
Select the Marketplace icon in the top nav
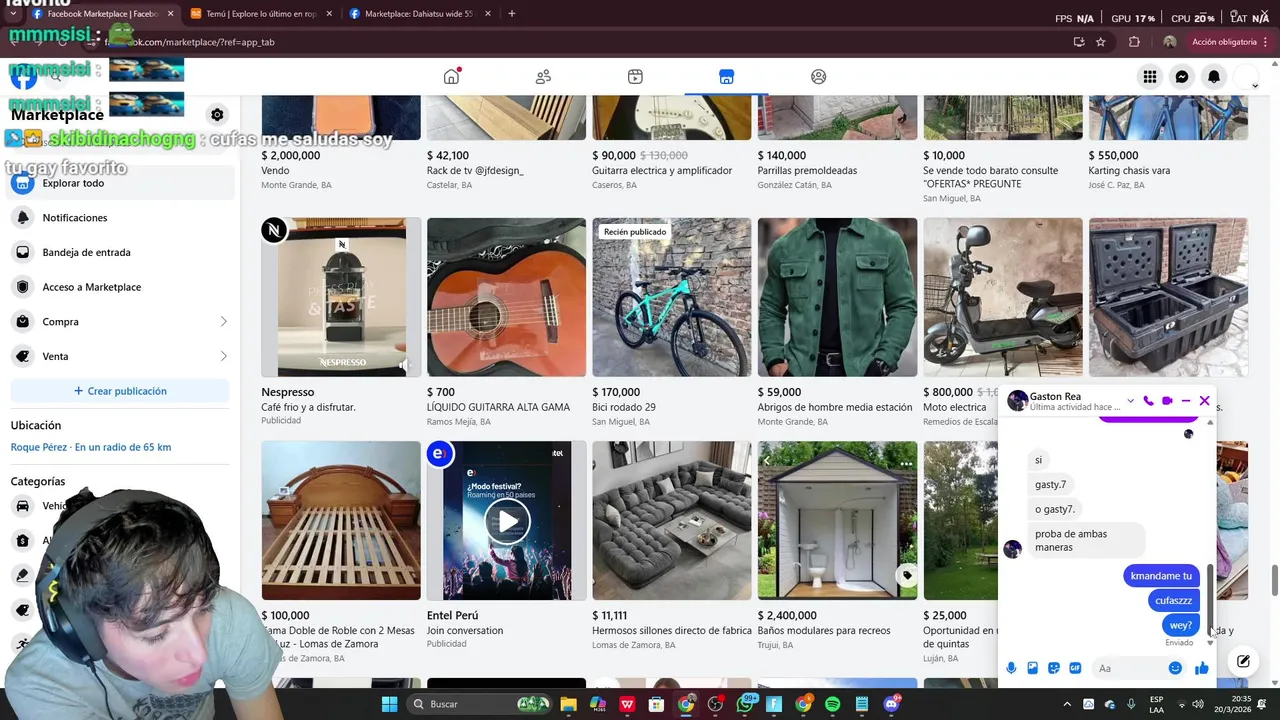[x=727, y=77]
